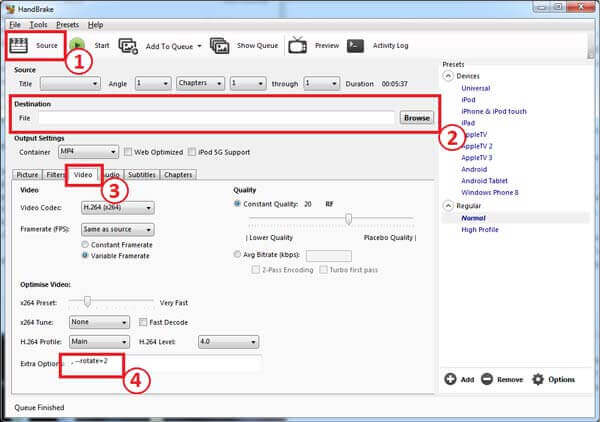Switch to the Subtitles tab
This screenshot has height=422, width=600.
click(x=142, y=175)
